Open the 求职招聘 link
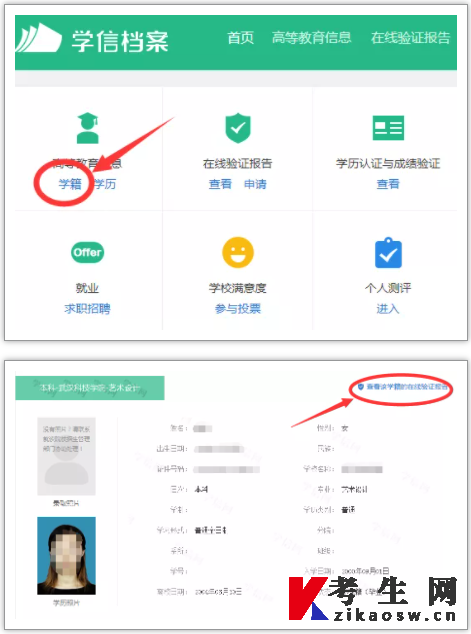 coord(87,309)
